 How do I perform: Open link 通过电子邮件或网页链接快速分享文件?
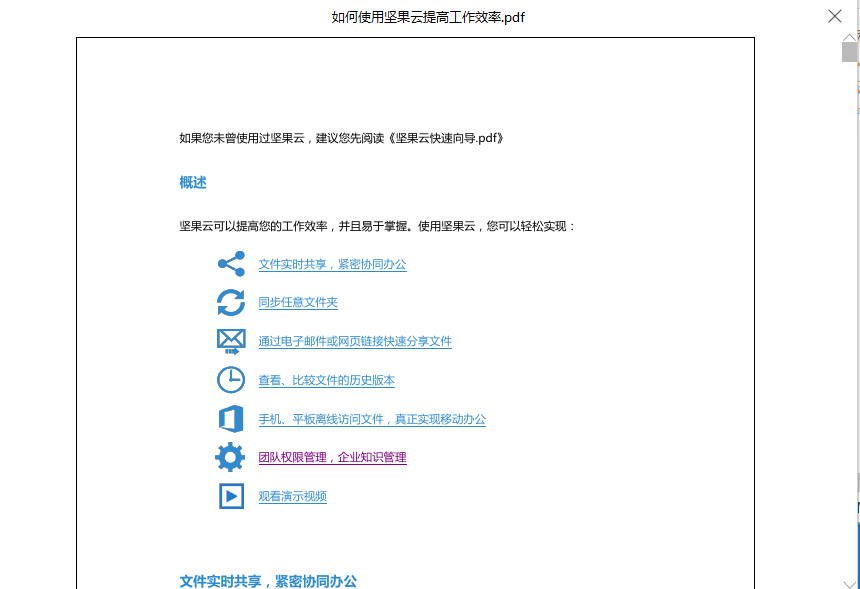pos(355,342)
